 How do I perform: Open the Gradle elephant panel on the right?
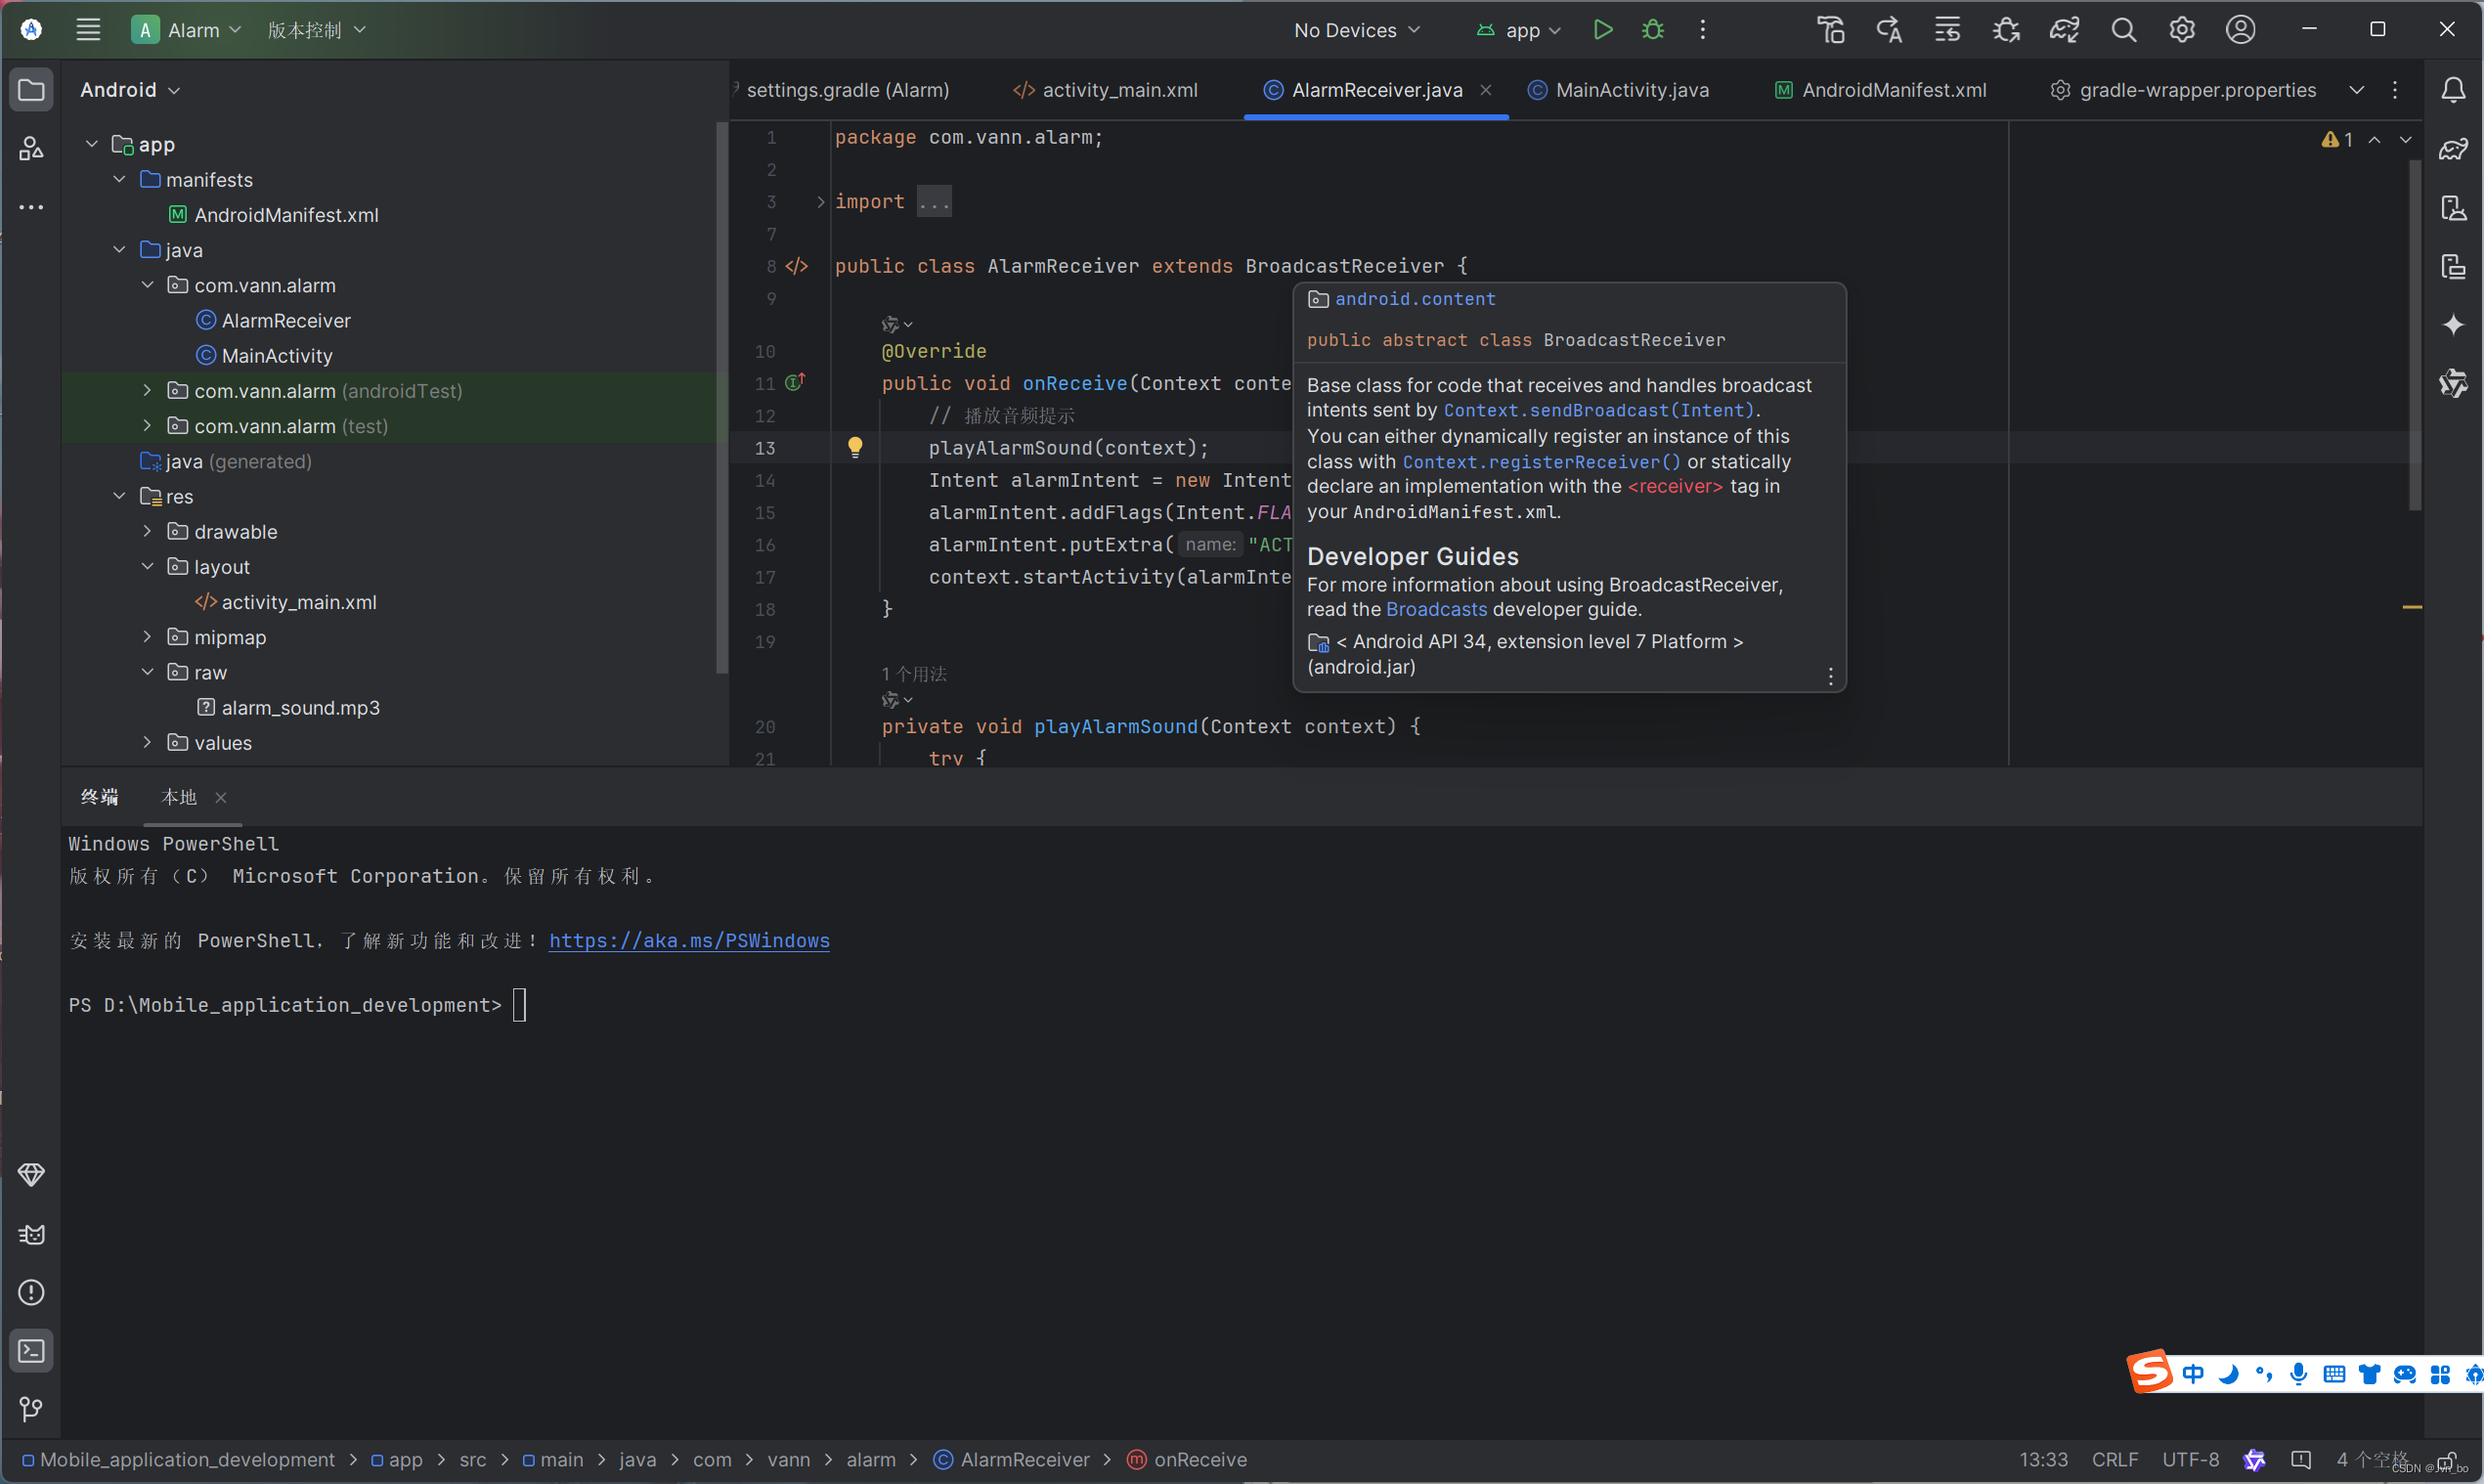pyautogui.click(x=2454, y=148)
